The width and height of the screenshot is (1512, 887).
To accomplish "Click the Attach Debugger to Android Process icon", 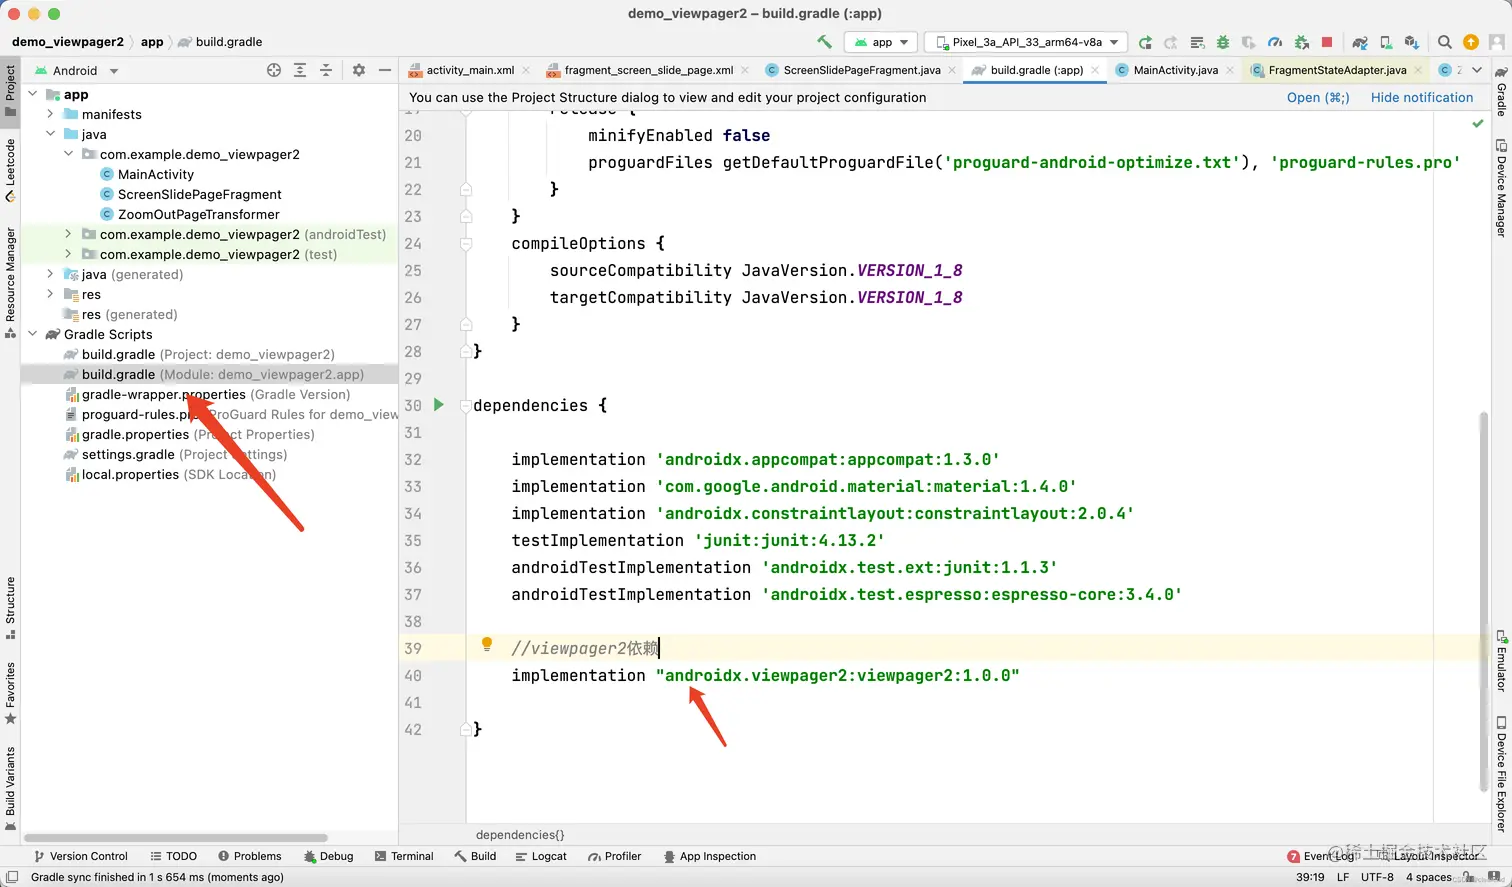I will 1301,42.
